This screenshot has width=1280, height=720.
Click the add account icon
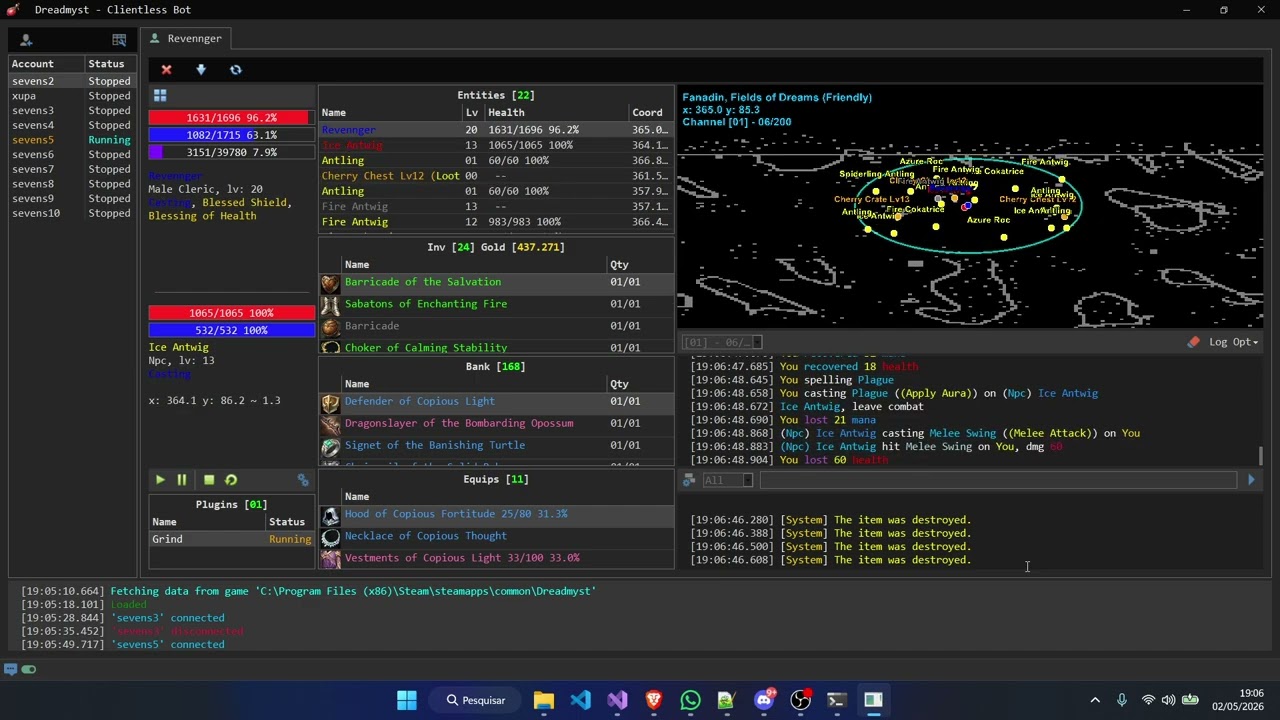(x=26, y=40)
